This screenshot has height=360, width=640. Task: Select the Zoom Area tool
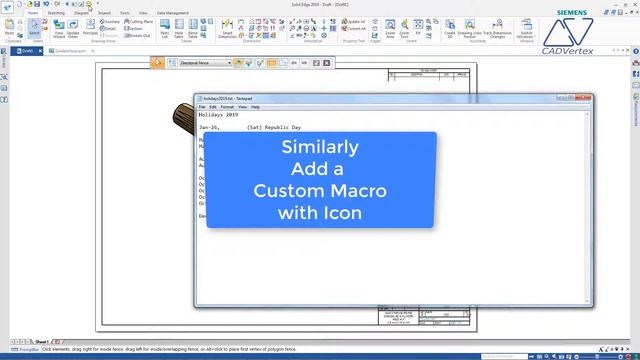click(x=390, y=29)
